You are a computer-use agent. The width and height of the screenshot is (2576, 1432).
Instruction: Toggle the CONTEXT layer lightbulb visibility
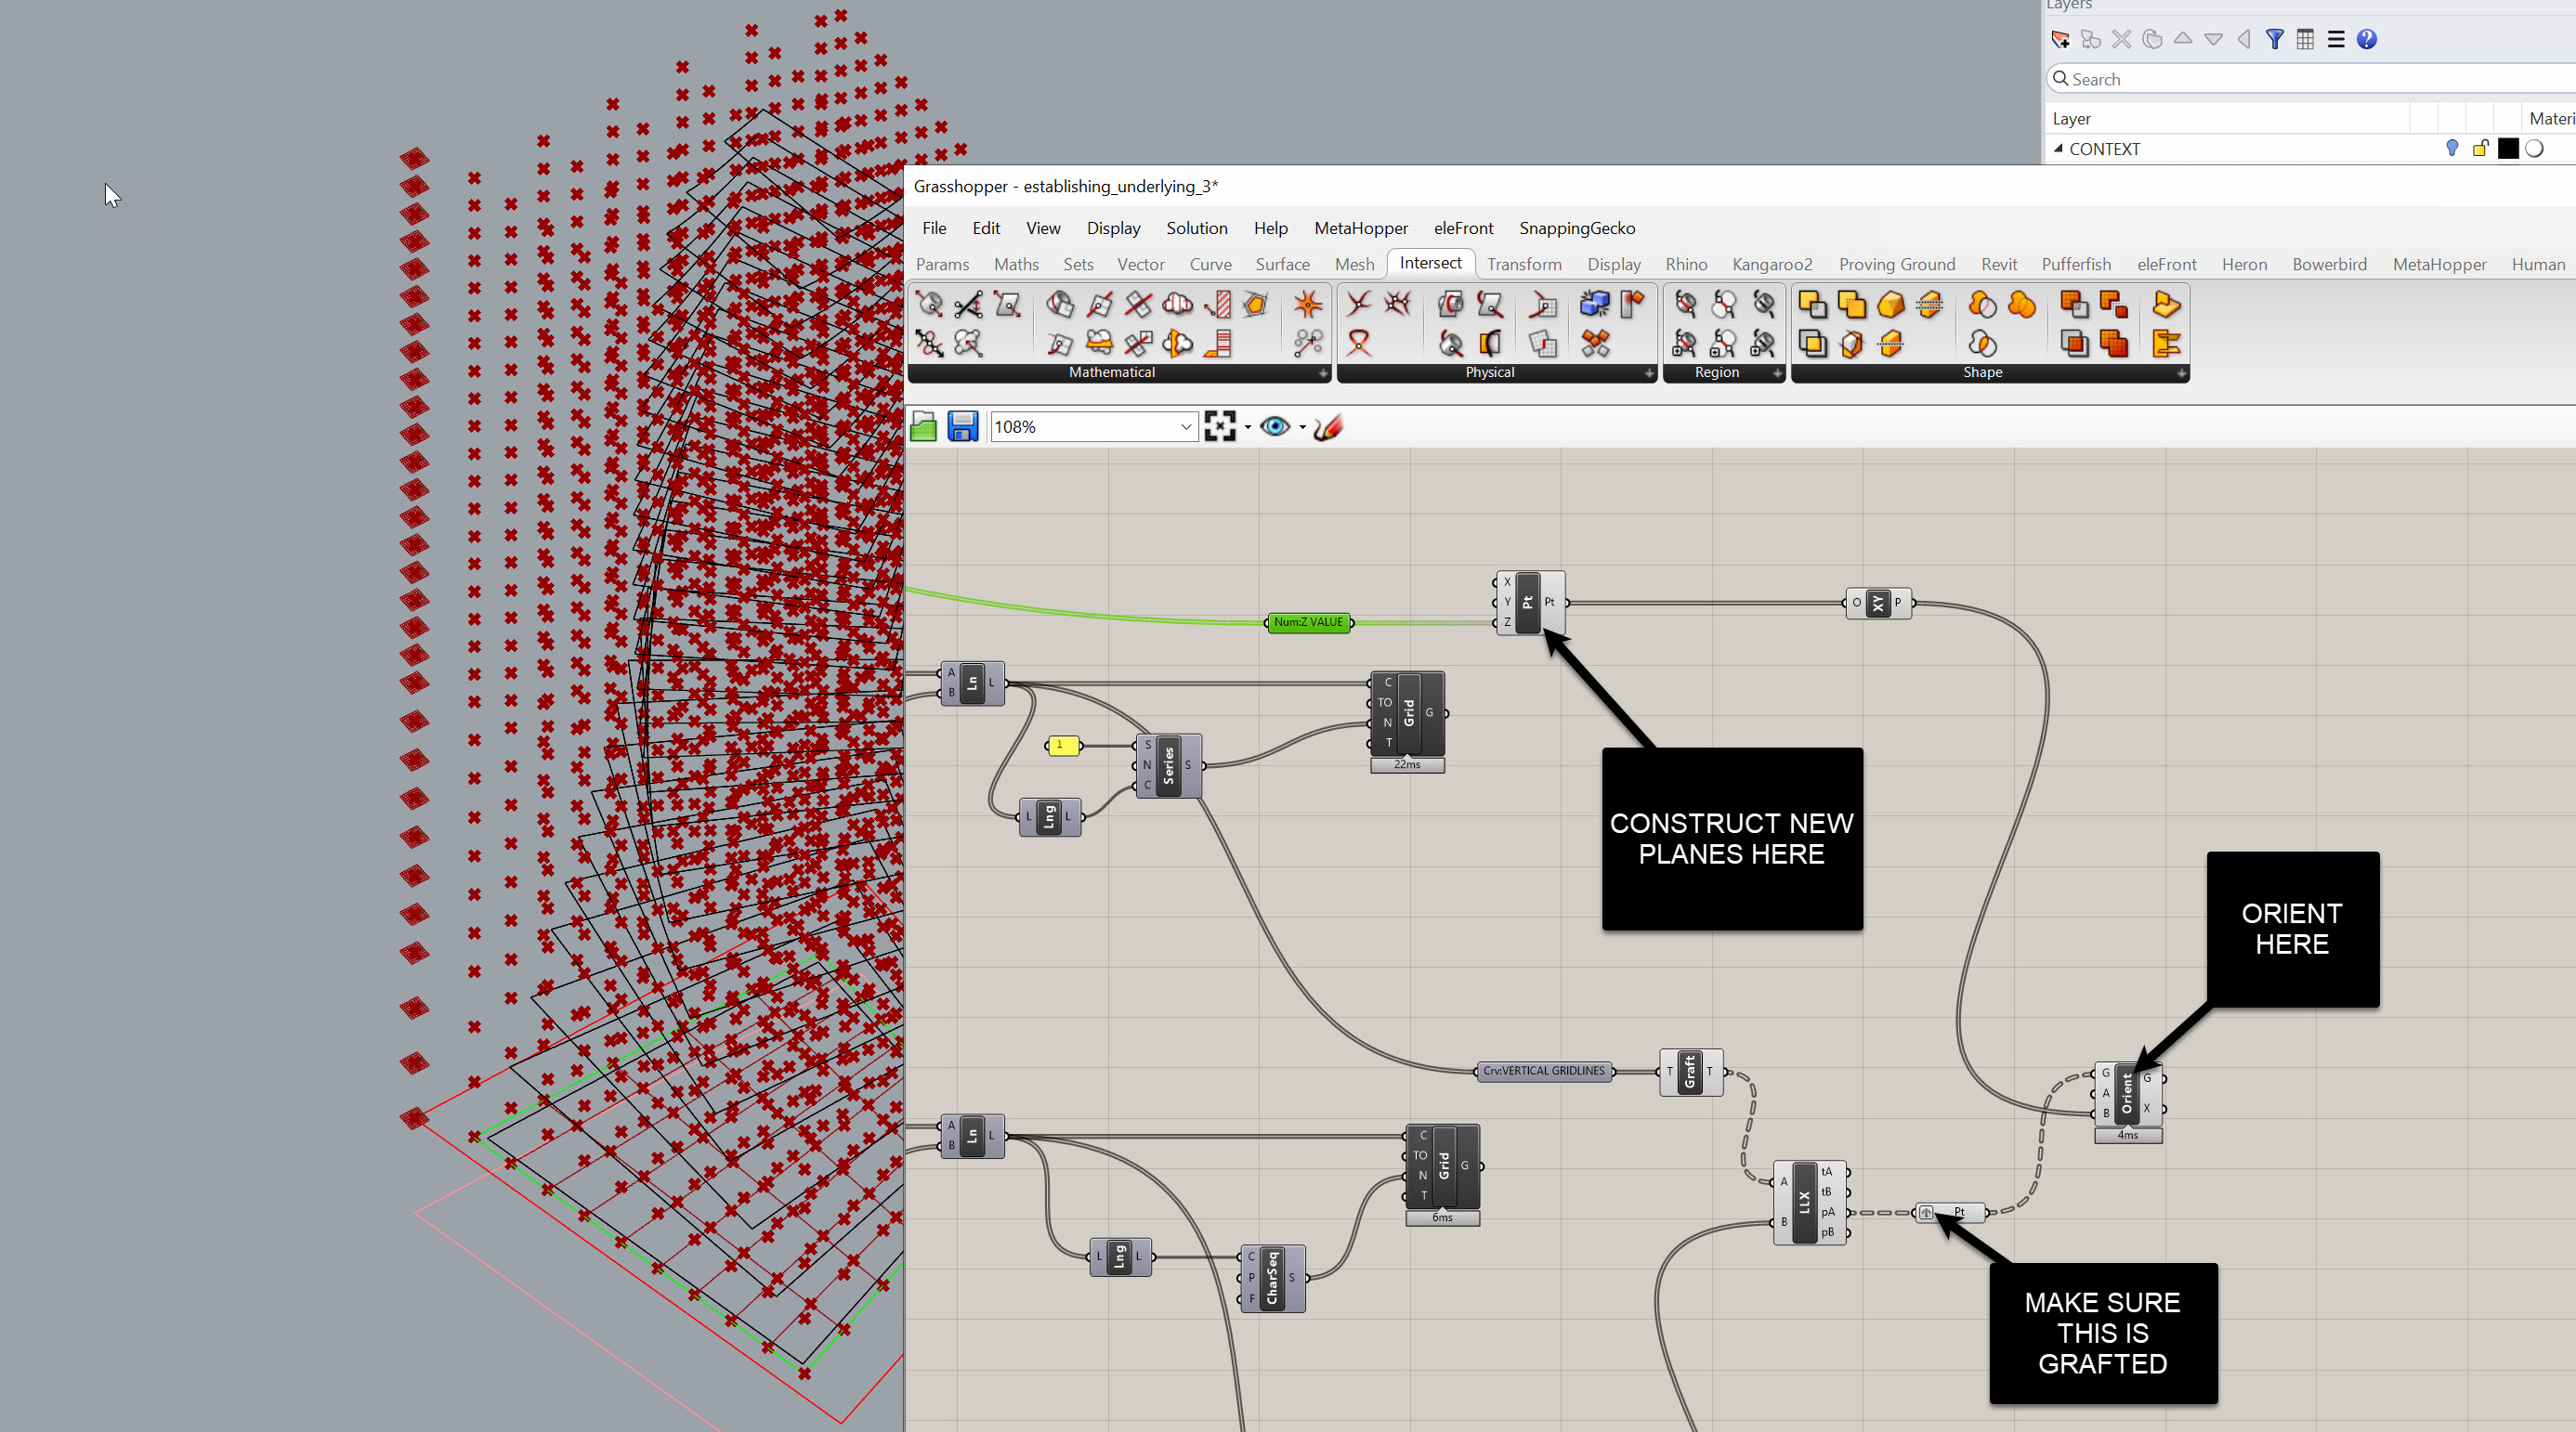(2451, 148)
